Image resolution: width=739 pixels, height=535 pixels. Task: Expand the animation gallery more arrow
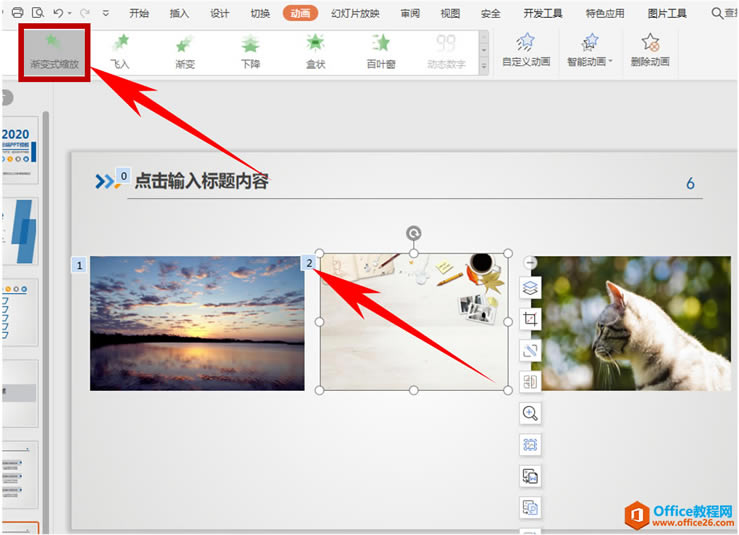(484, 66)
